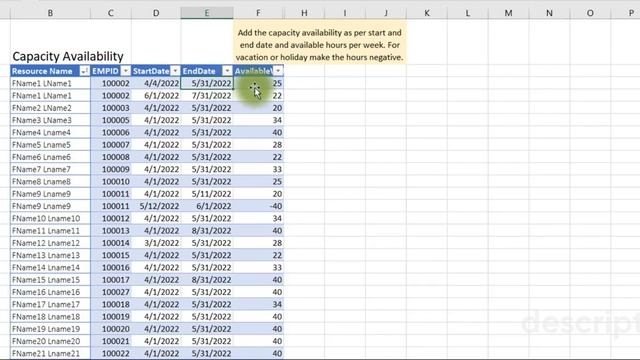Select EMPID cell 100016
Screen dimensions: 640x360
tap(111, 267)
